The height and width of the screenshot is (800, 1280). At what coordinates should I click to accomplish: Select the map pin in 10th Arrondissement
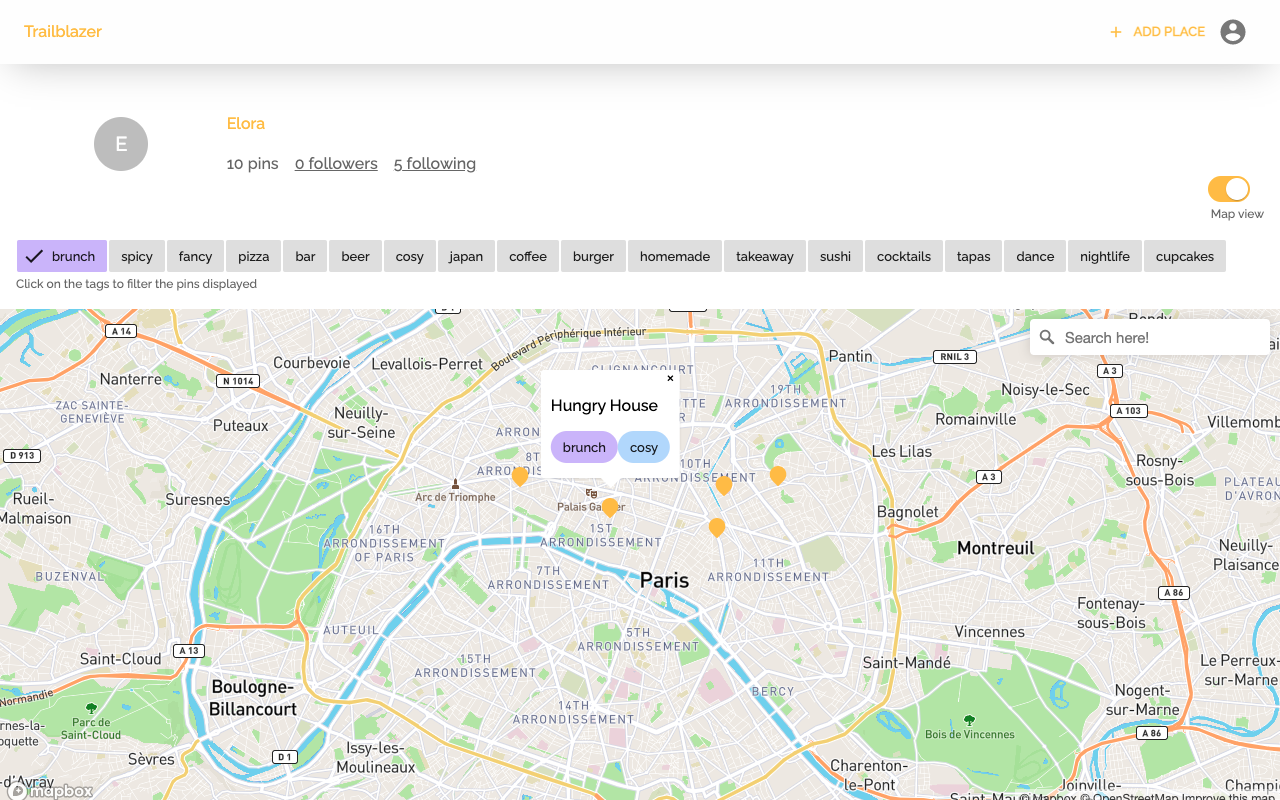[x=724, y=486]
